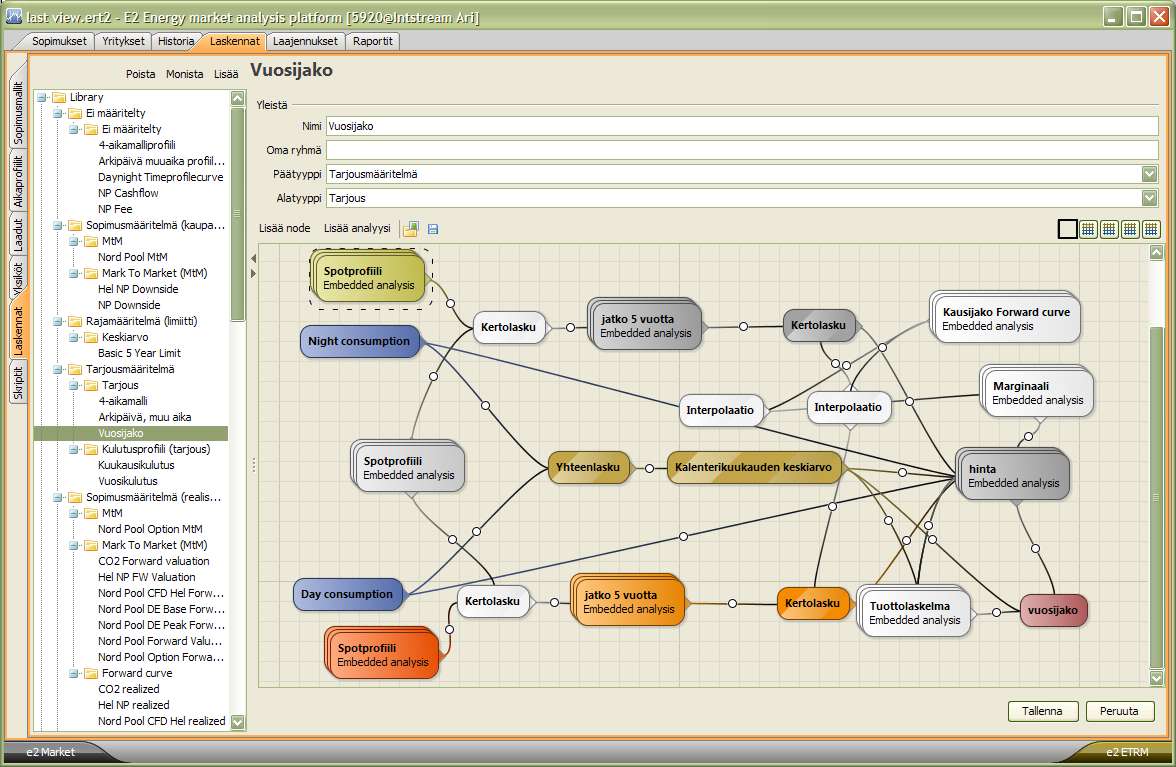Select the blank layout view icon
1176x767 pixels.
click(1067, 229)
